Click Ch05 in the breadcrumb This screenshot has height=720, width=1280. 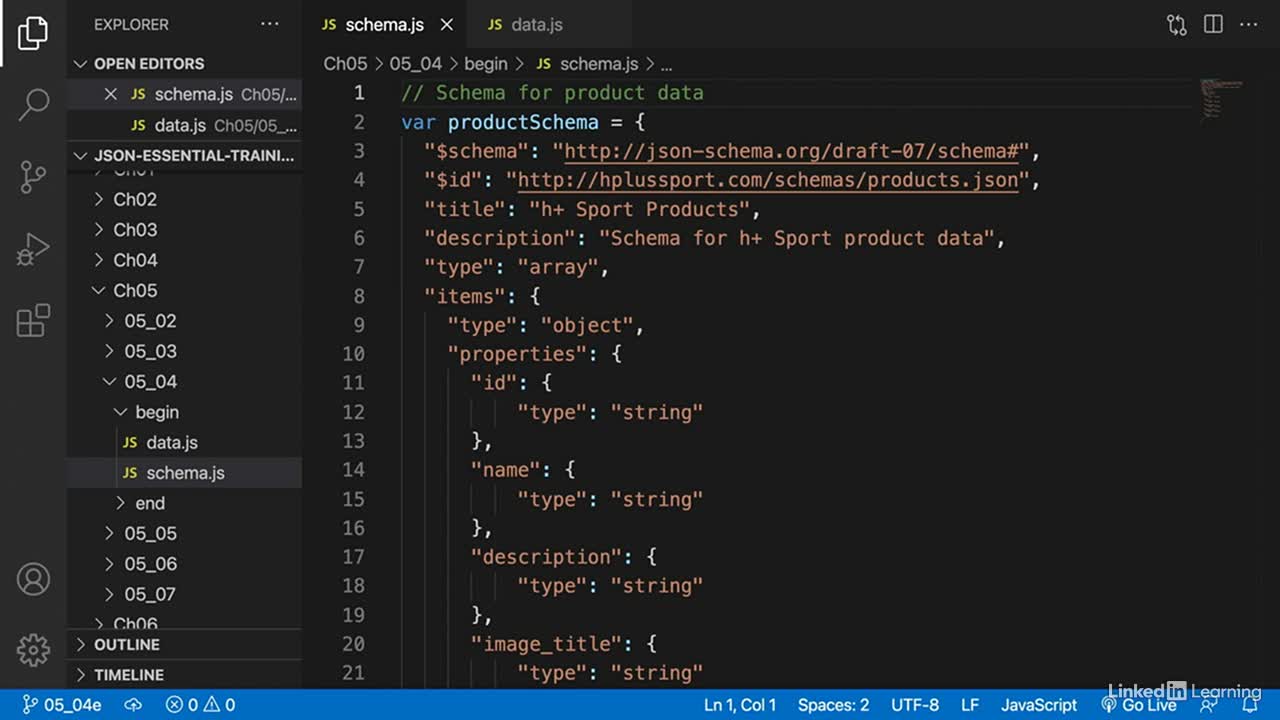(x=345, y=64)
